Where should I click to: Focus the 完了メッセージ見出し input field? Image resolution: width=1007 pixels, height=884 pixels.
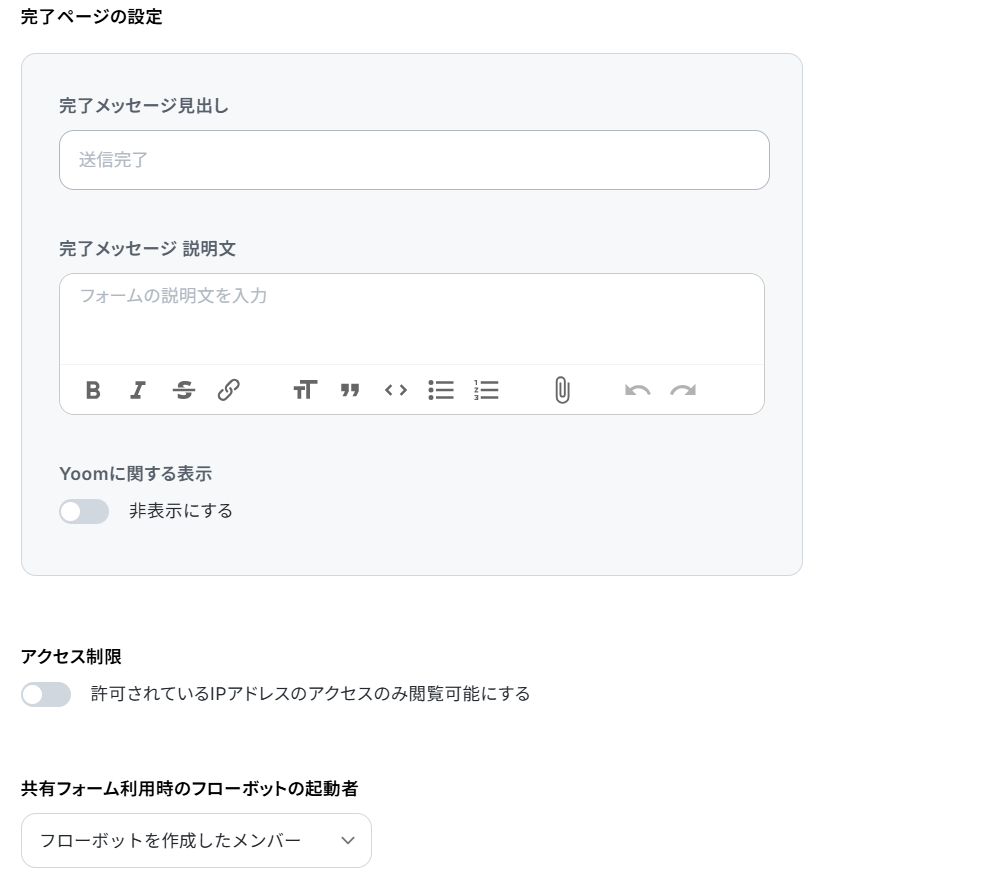click(414, 160)
